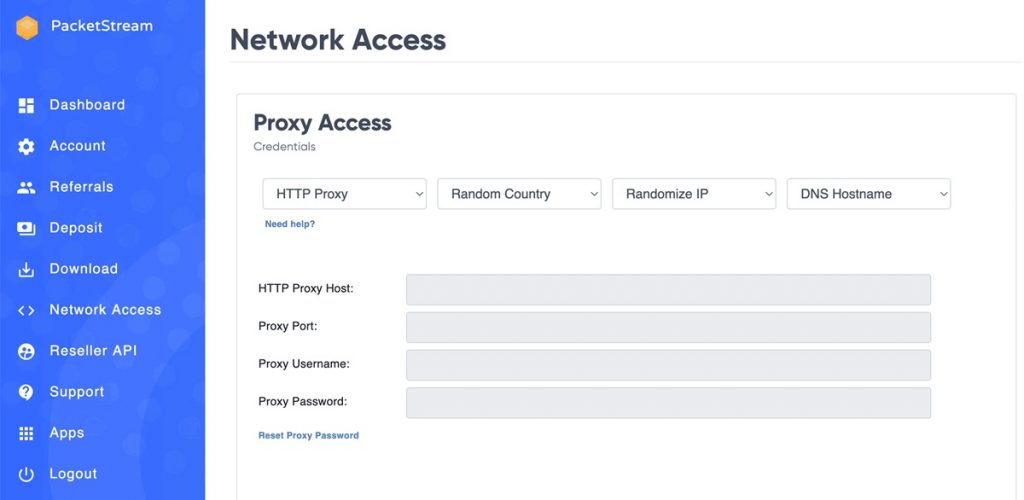Click the Dashboard grid icon
Viewport: 1024px width, 500px height.
[x=26, y=106]
